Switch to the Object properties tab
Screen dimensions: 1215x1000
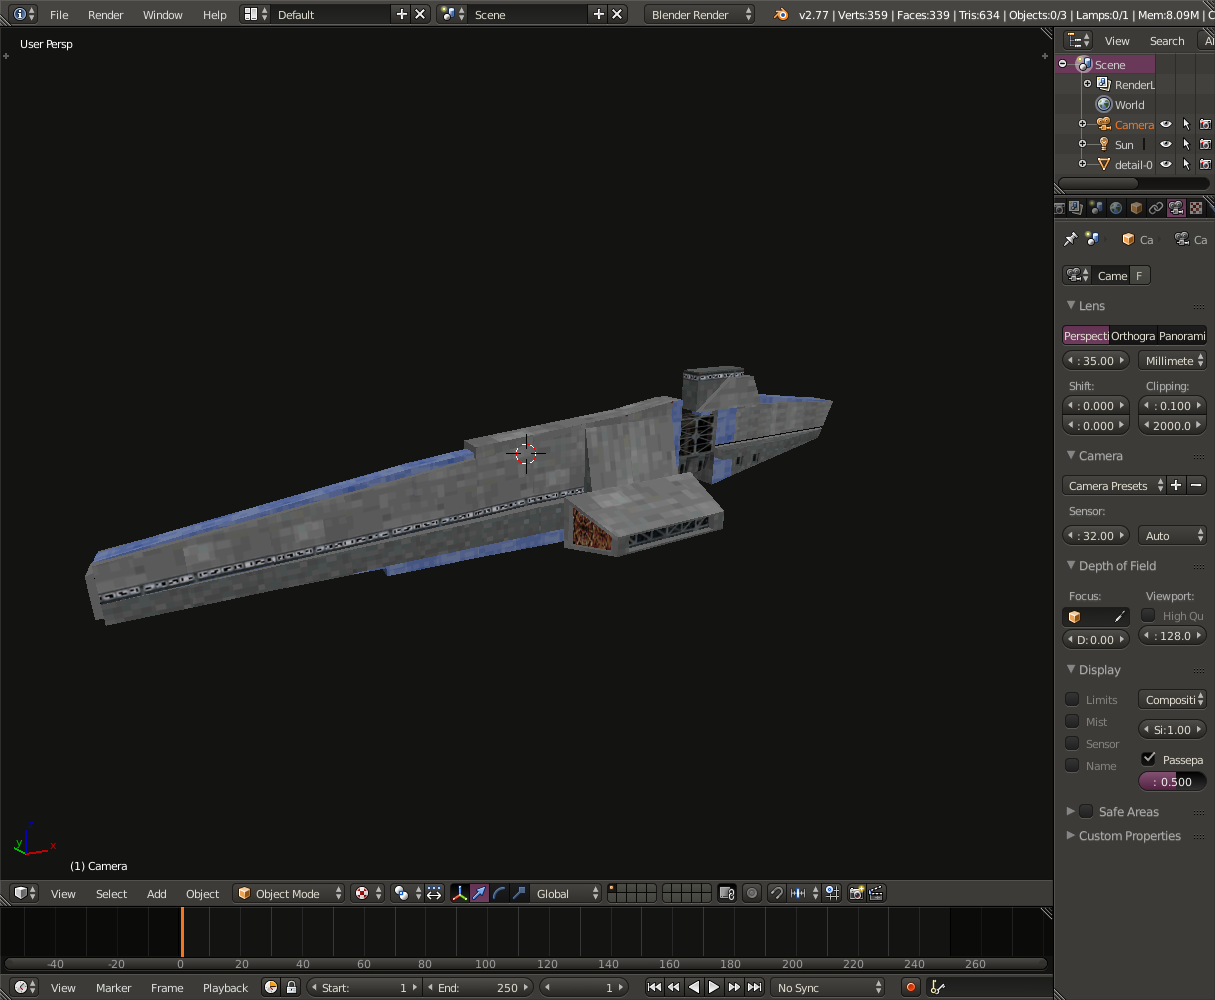coord(1137,207)
